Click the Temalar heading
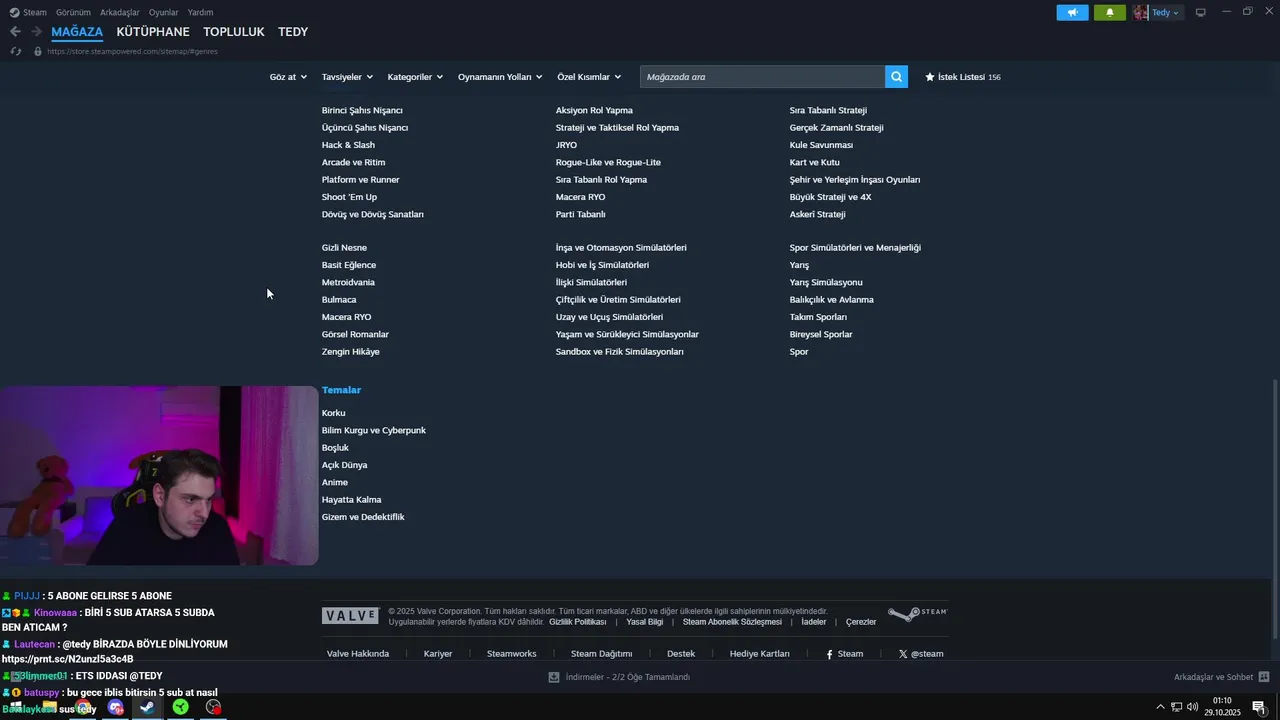This screenshot has width=1280, height=720. tap(341, 390)
